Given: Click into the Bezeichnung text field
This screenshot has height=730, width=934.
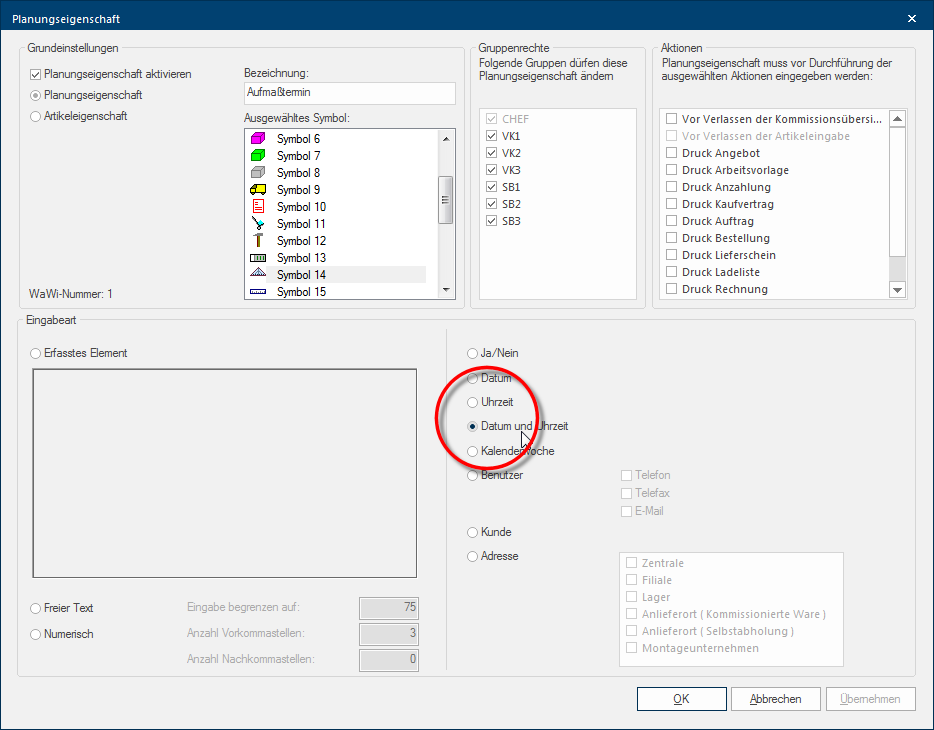Looking at the screenshot, I should 349,93.
